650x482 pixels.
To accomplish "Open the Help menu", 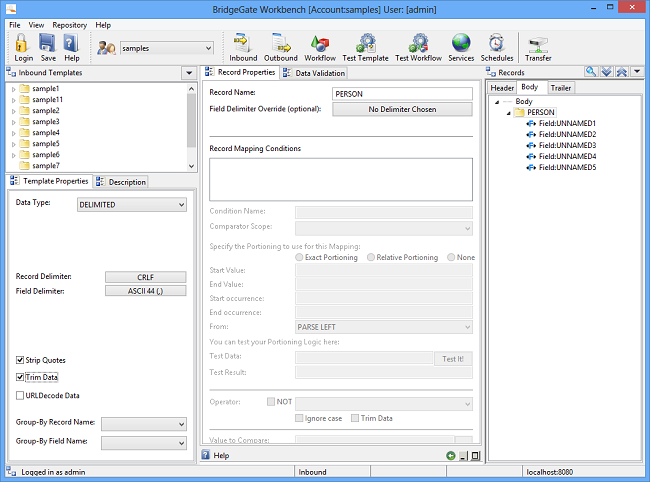I will (103, 25).
